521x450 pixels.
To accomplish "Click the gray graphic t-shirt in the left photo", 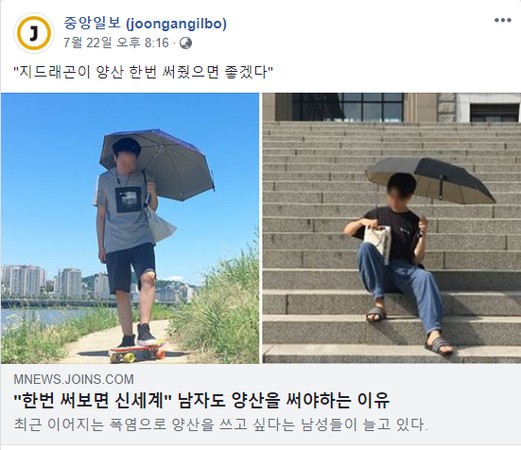I will click(x=124, y=210).
